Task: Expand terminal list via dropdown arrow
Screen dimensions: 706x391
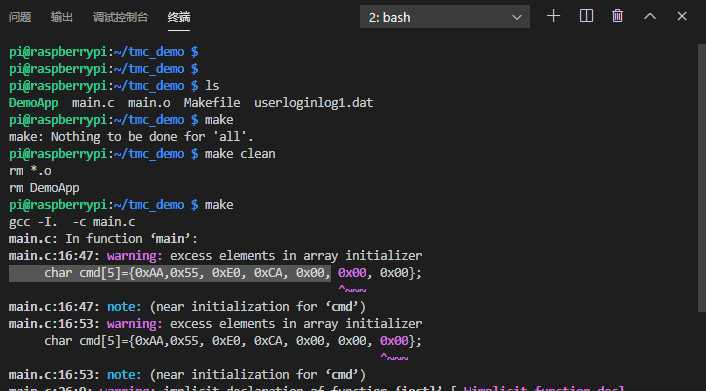Action: coord(517,18)
